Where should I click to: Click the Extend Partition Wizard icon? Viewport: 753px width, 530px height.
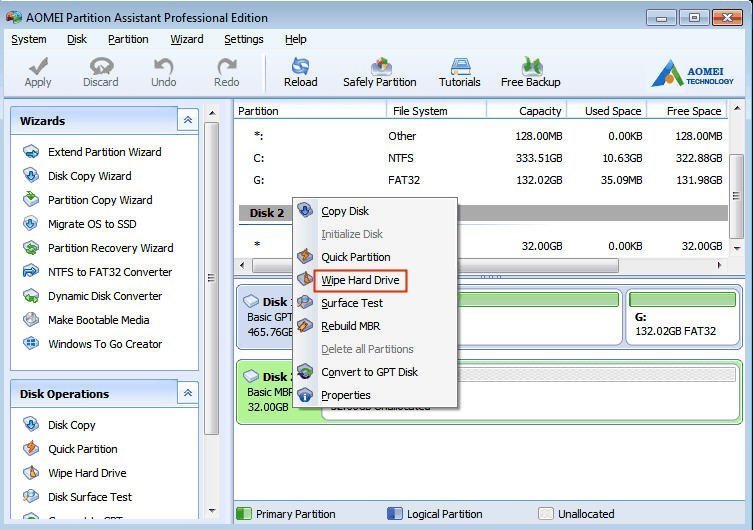pos(31,152)
